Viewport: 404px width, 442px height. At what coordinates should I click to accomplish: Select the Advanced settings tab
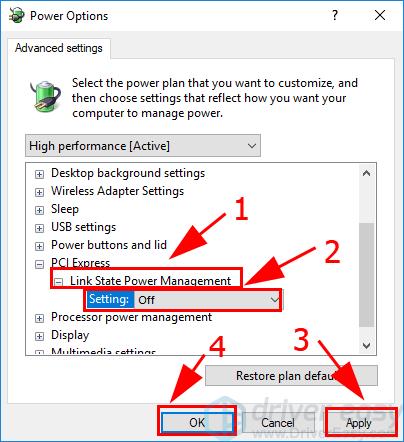click(59, 48)
